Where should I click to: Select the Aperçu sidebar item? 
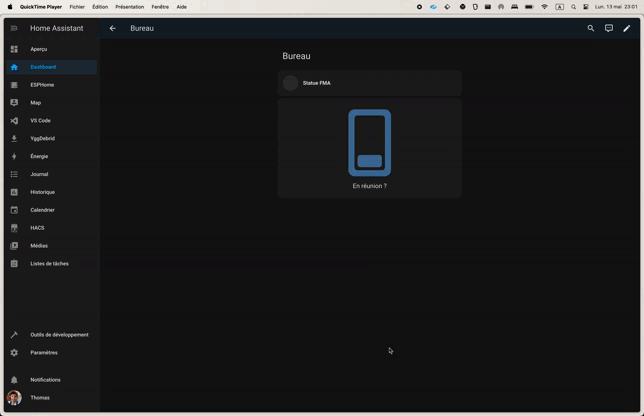pos(51,49)
